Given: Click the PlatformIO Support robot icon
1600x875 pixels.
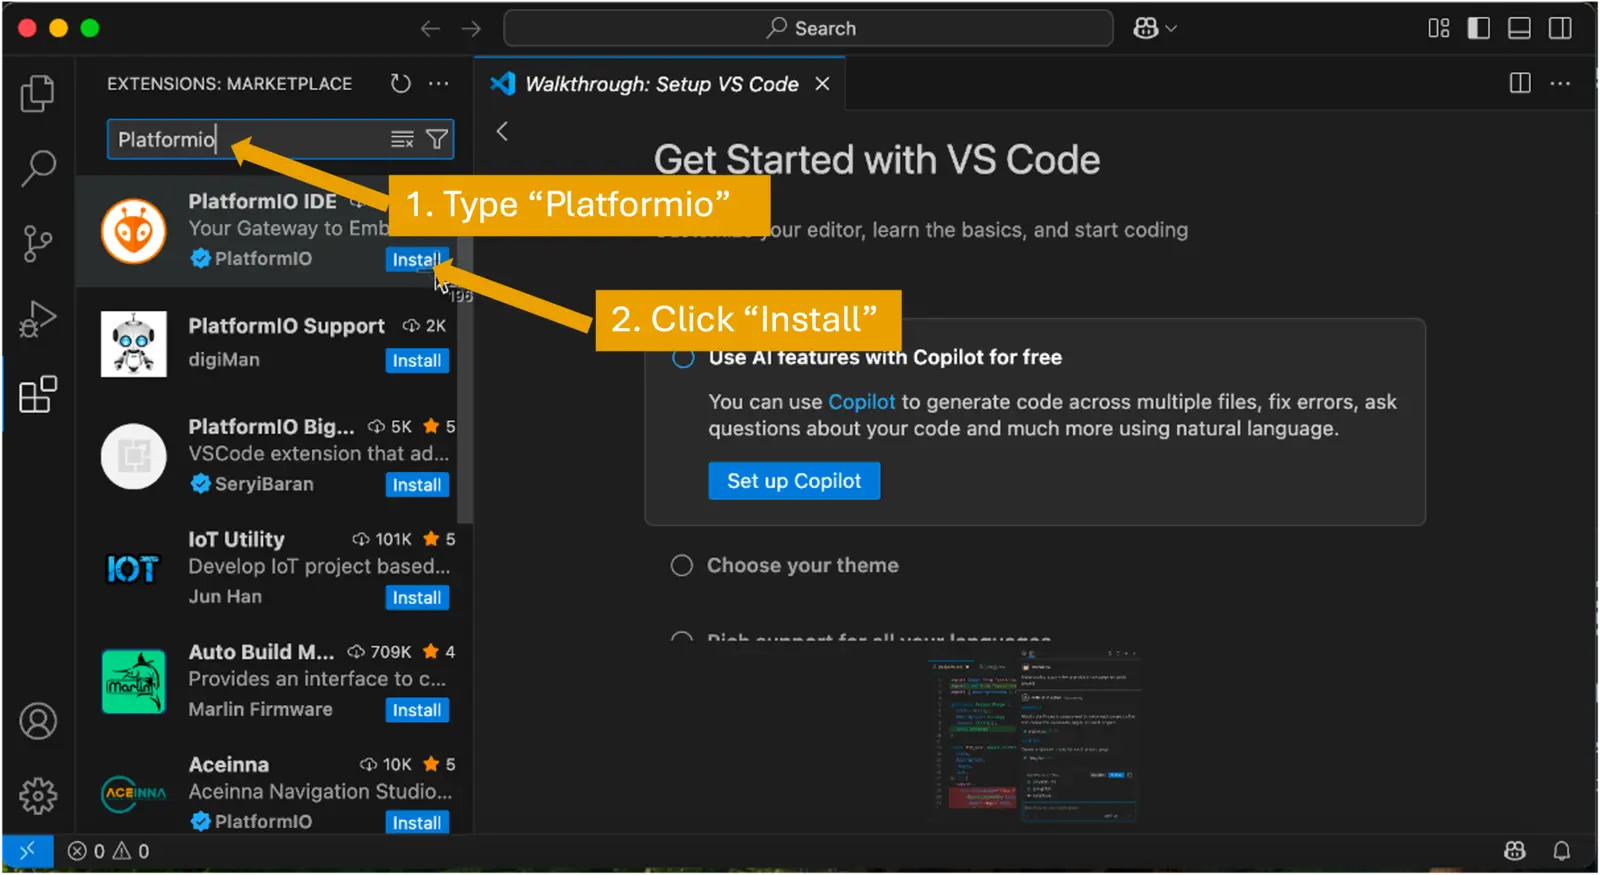Looking at the screenshot, I should [133, 344].
